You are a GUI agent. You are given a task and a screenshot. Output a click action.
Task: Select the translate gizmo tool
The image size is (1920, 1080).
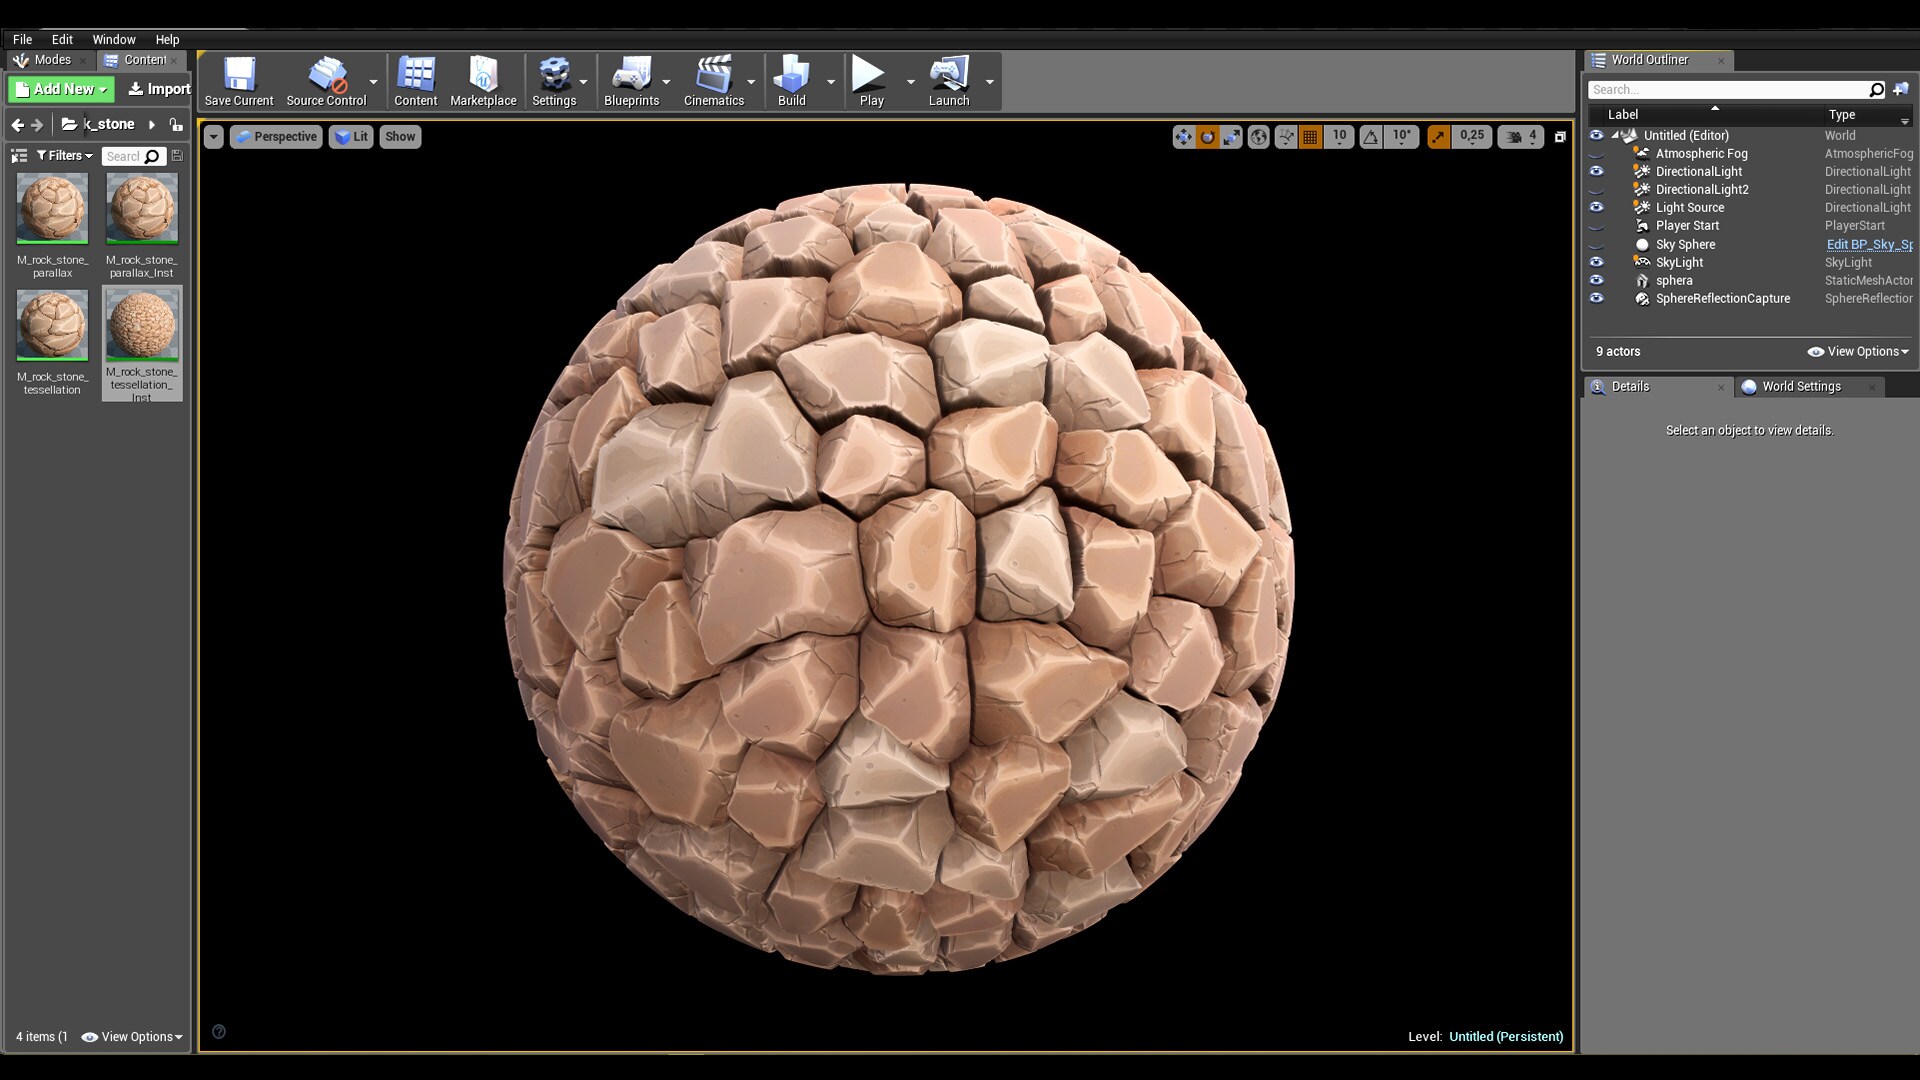1183,137
